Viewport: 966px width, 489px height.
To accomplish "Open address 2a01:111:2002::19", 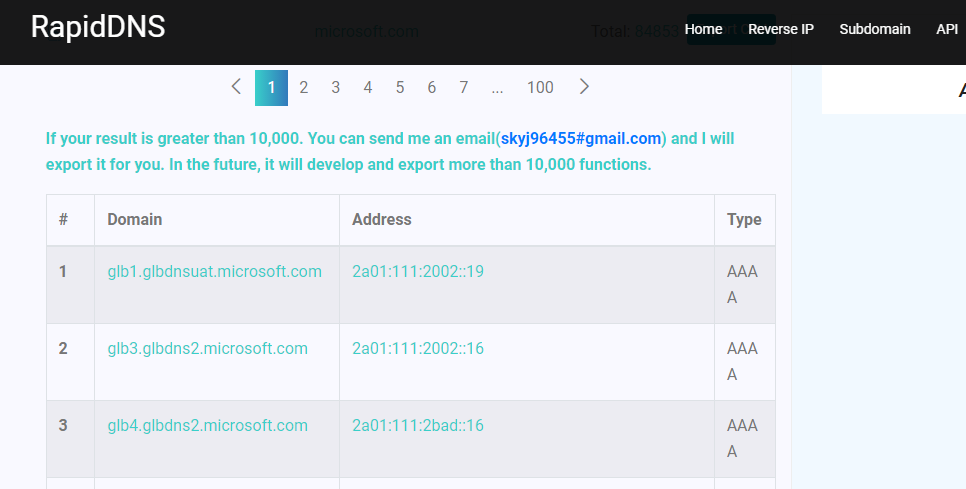I will (x=418, y=272).
